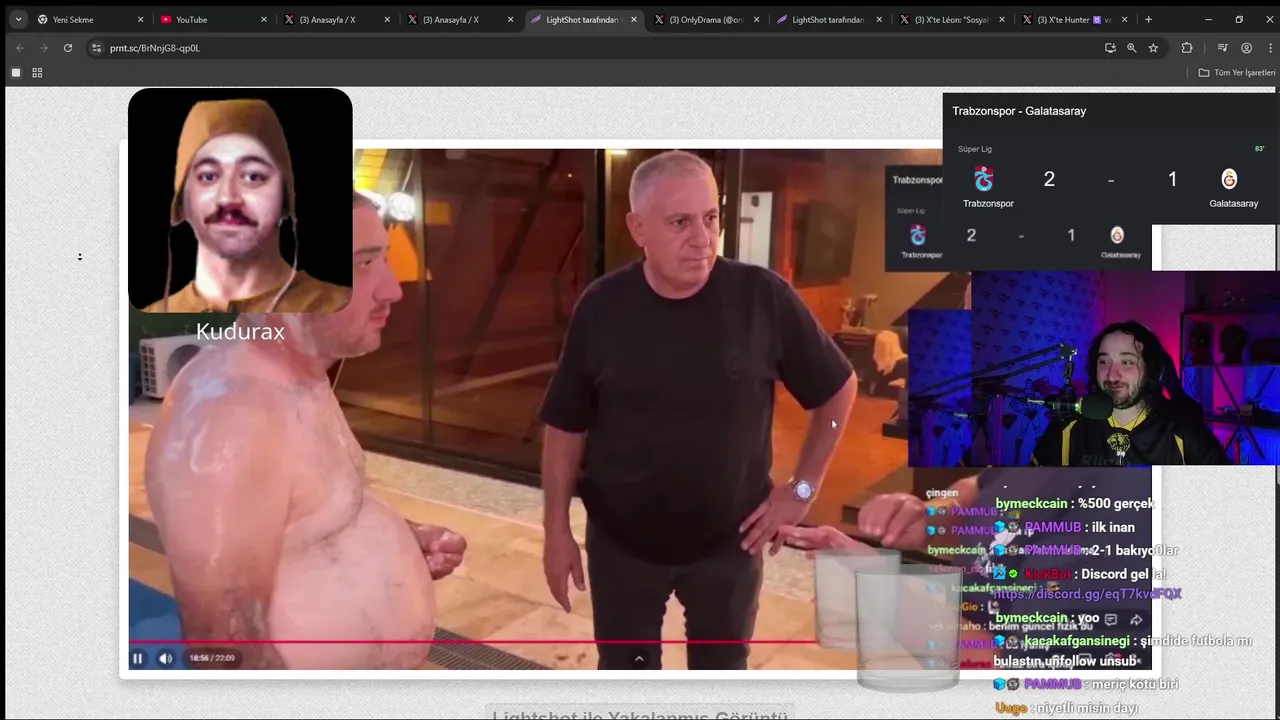Close the Yeni Sekme tab
Screen dimensions: 1280x720
[x=140, y=19]
